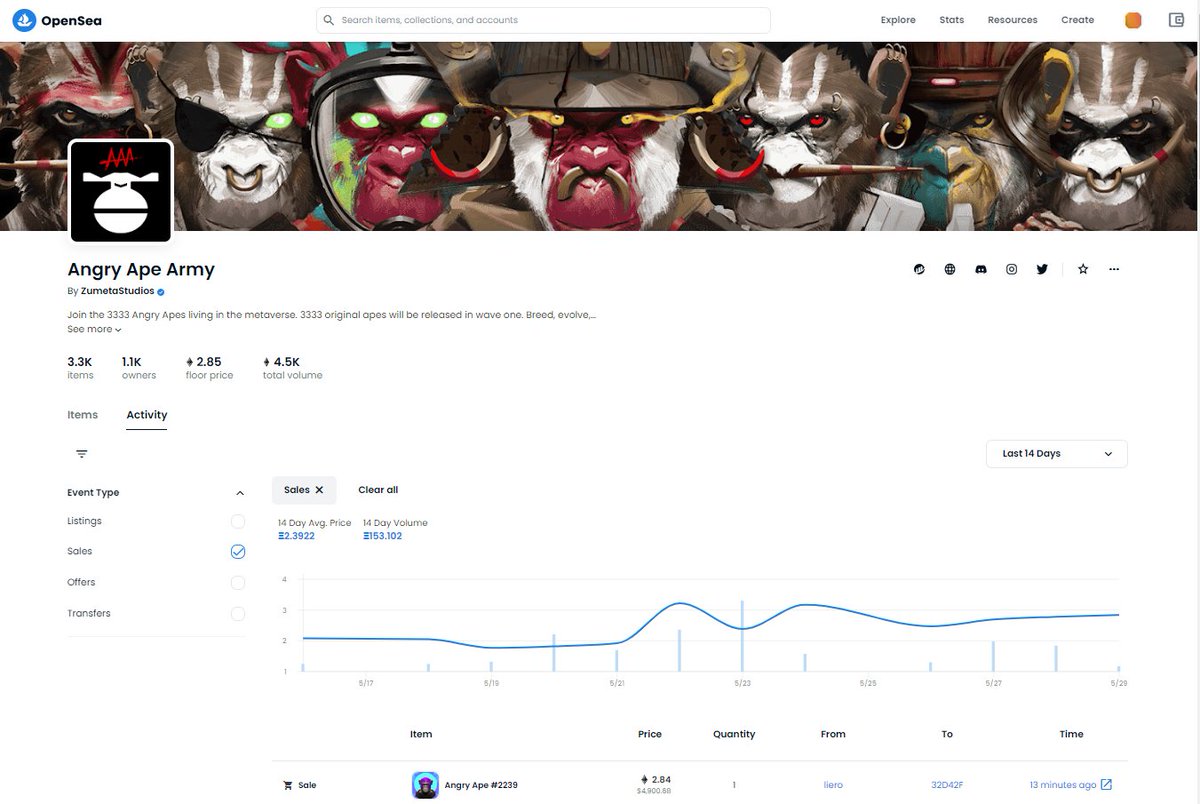1200x804 pixels.
Task: Switch to the Items tab
Action: click(x=83, y=415)
